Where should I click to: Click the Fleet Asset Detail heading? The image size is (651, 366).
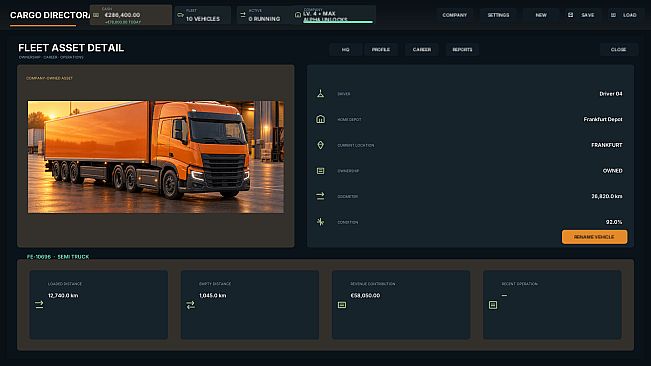pyautogui.click(x=71, y=48)
